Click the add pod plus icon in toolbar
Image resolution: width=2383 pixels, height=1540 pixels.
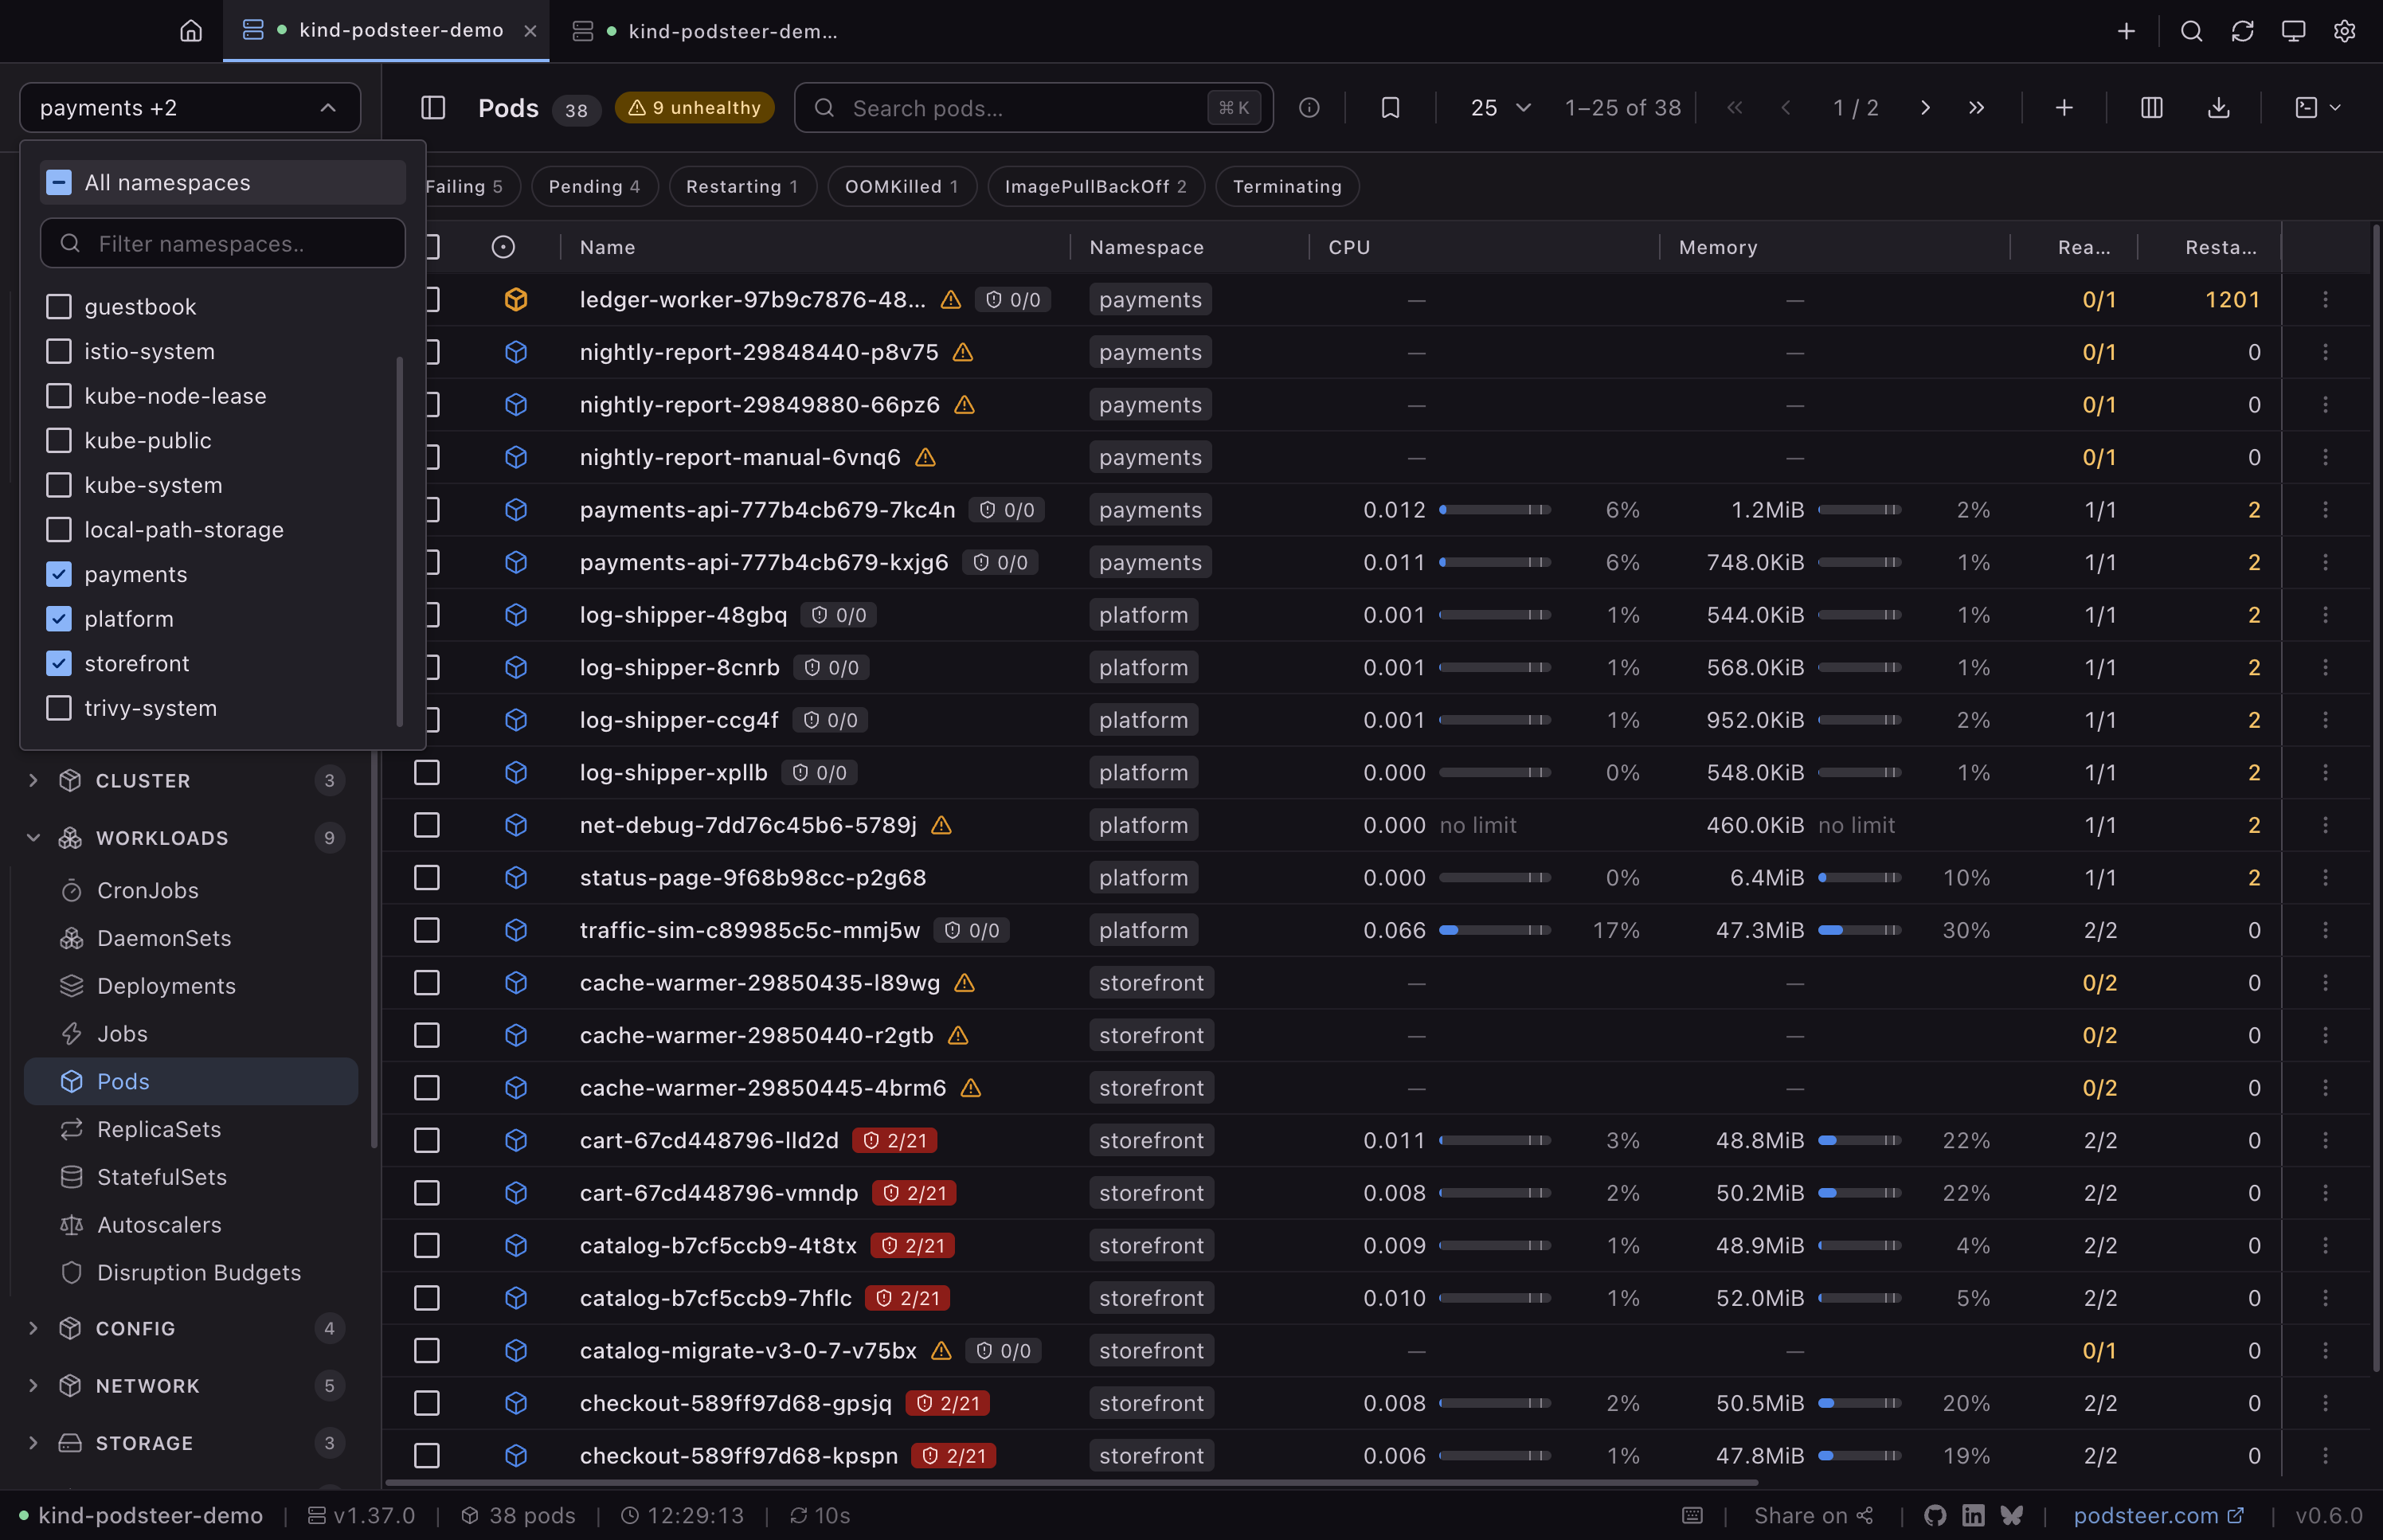pos(2064,108)
